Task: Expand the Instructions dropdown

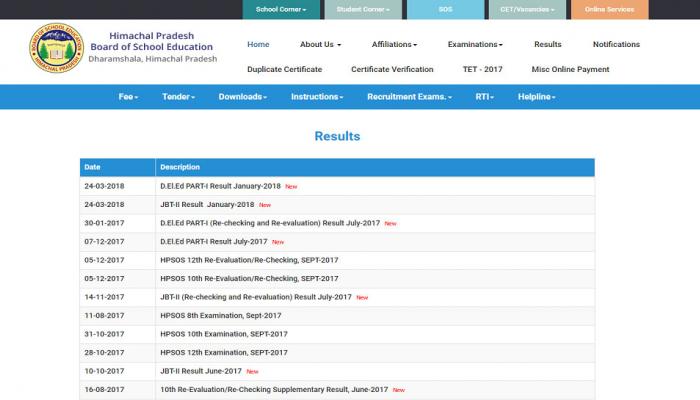Action: [317, 97]
